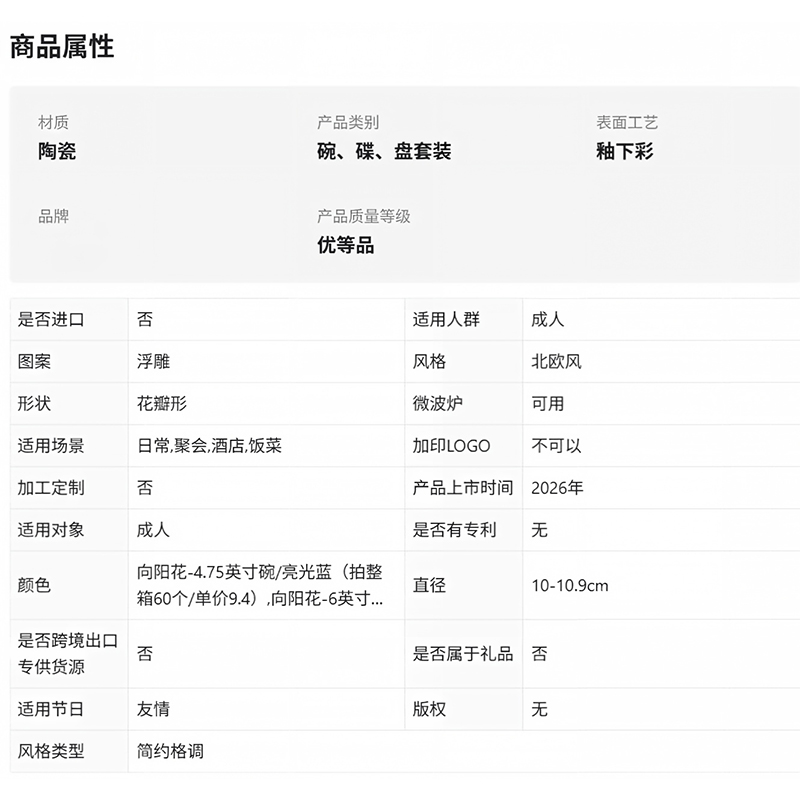Click the style type value '简约格调'
Image resolution: width=800 pixels, height=800 pixels.
coord(170,751)
